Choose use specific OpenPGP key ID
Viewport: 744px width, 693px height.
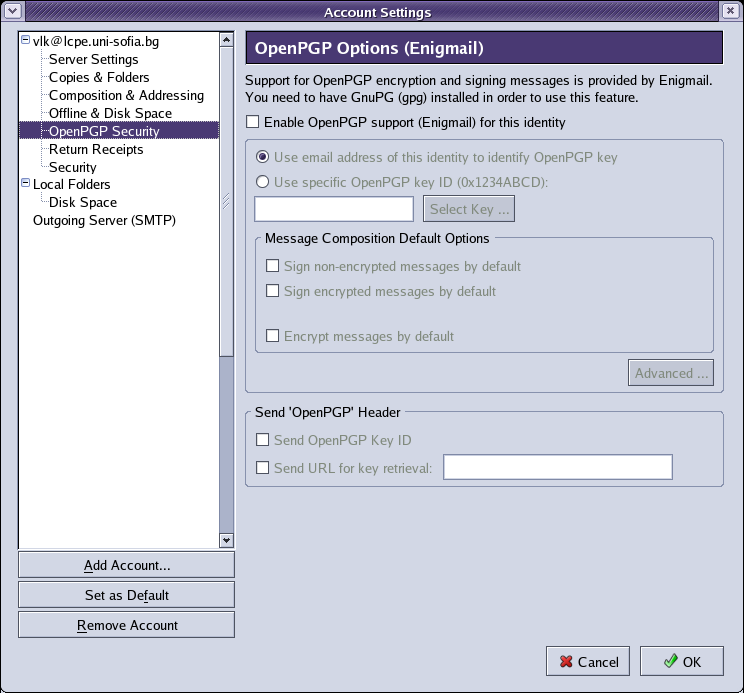click(262, 182)
